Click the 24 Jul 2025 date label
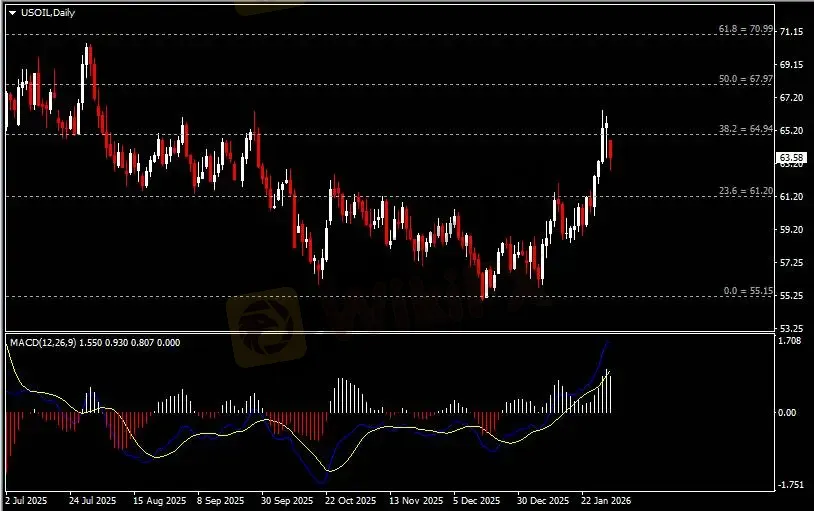Viewport: 814px width, 511px height. point(92,501)
